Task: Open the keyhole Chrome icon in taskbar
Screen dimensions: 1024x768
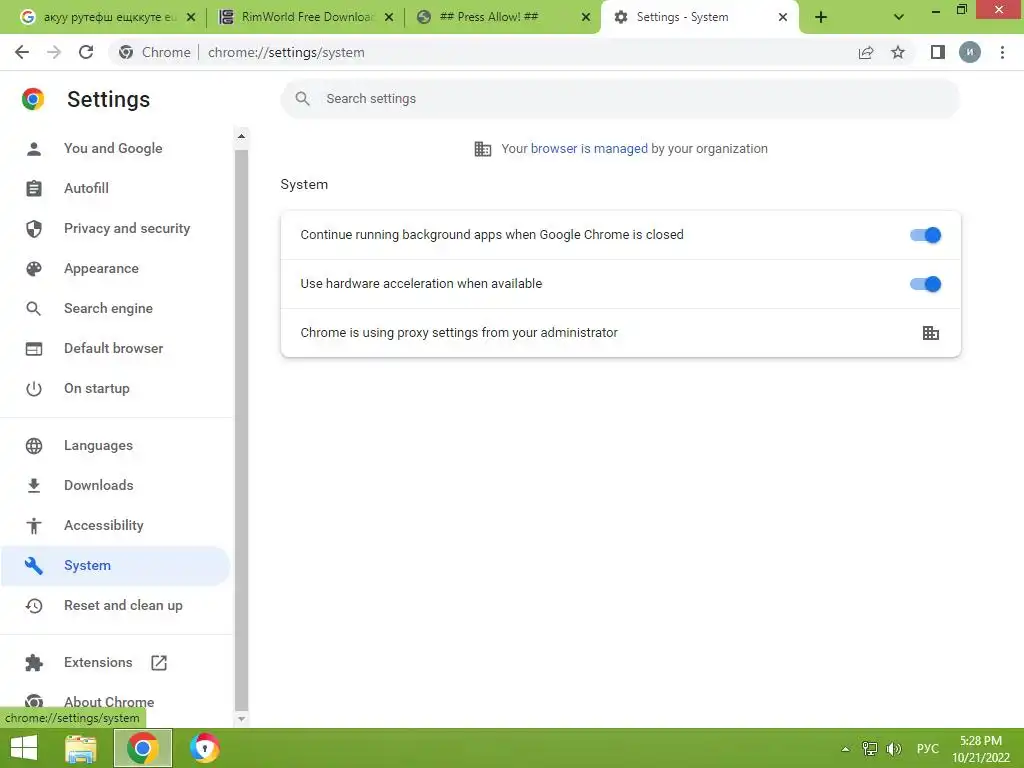Action: point(204,748)
